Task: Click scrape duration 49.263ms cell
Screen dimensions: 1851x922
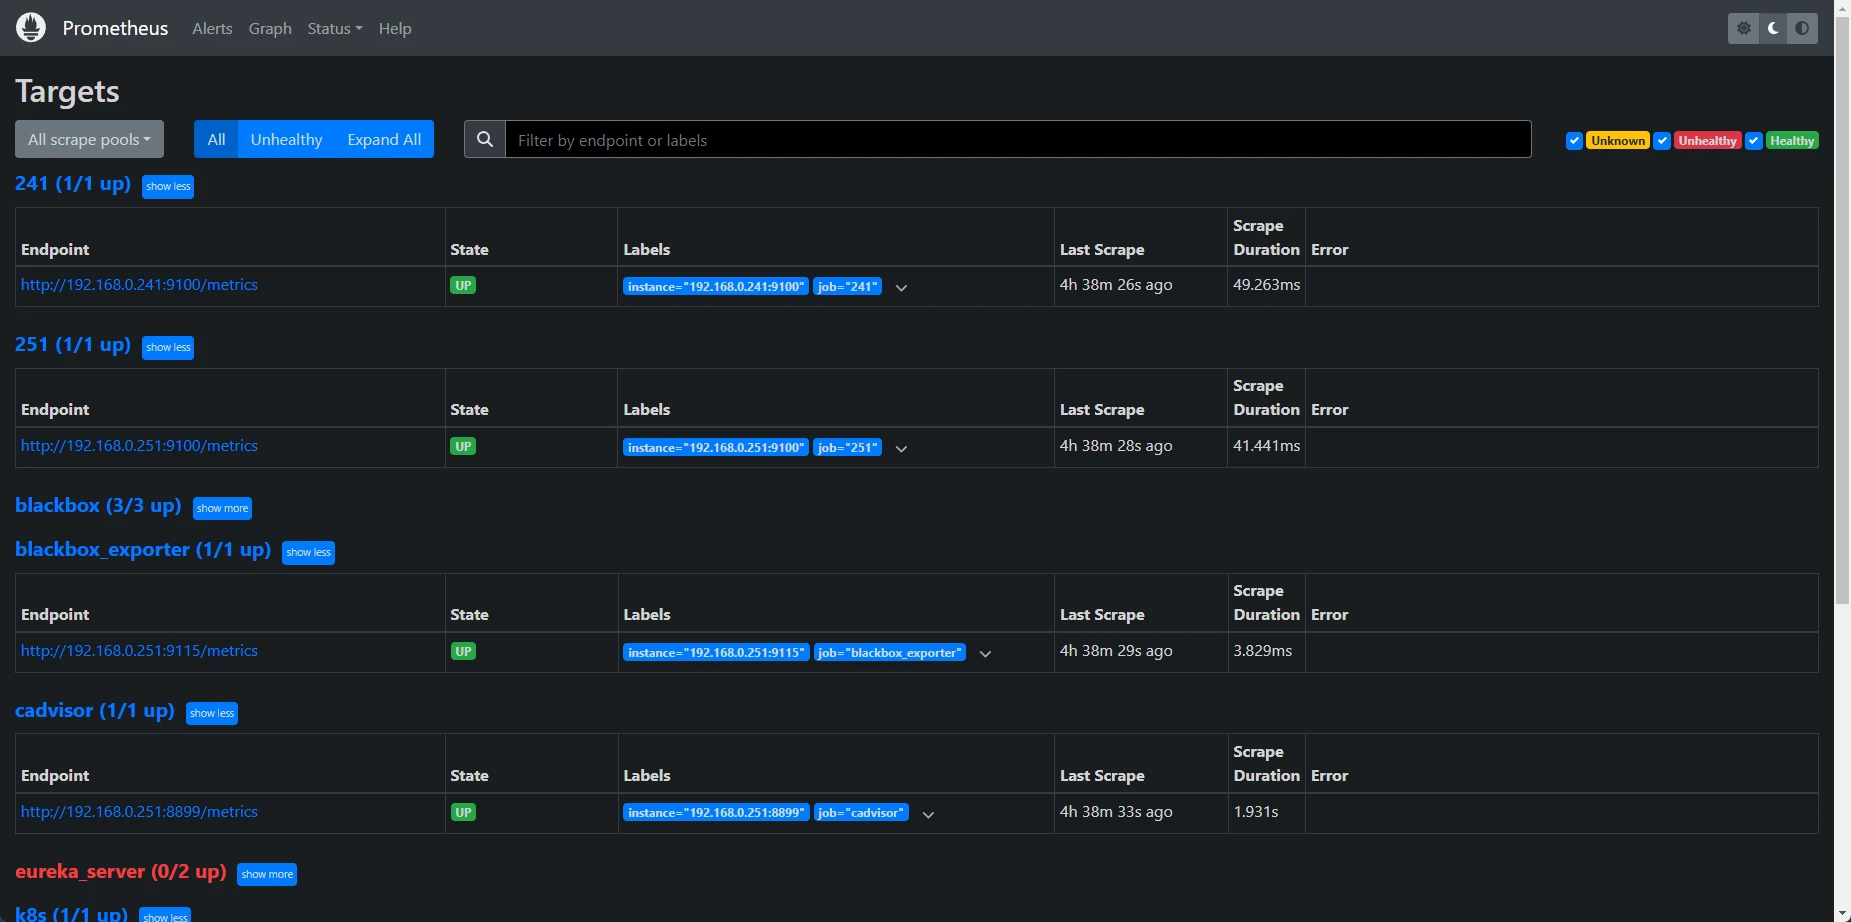Action: point(1266,285)
